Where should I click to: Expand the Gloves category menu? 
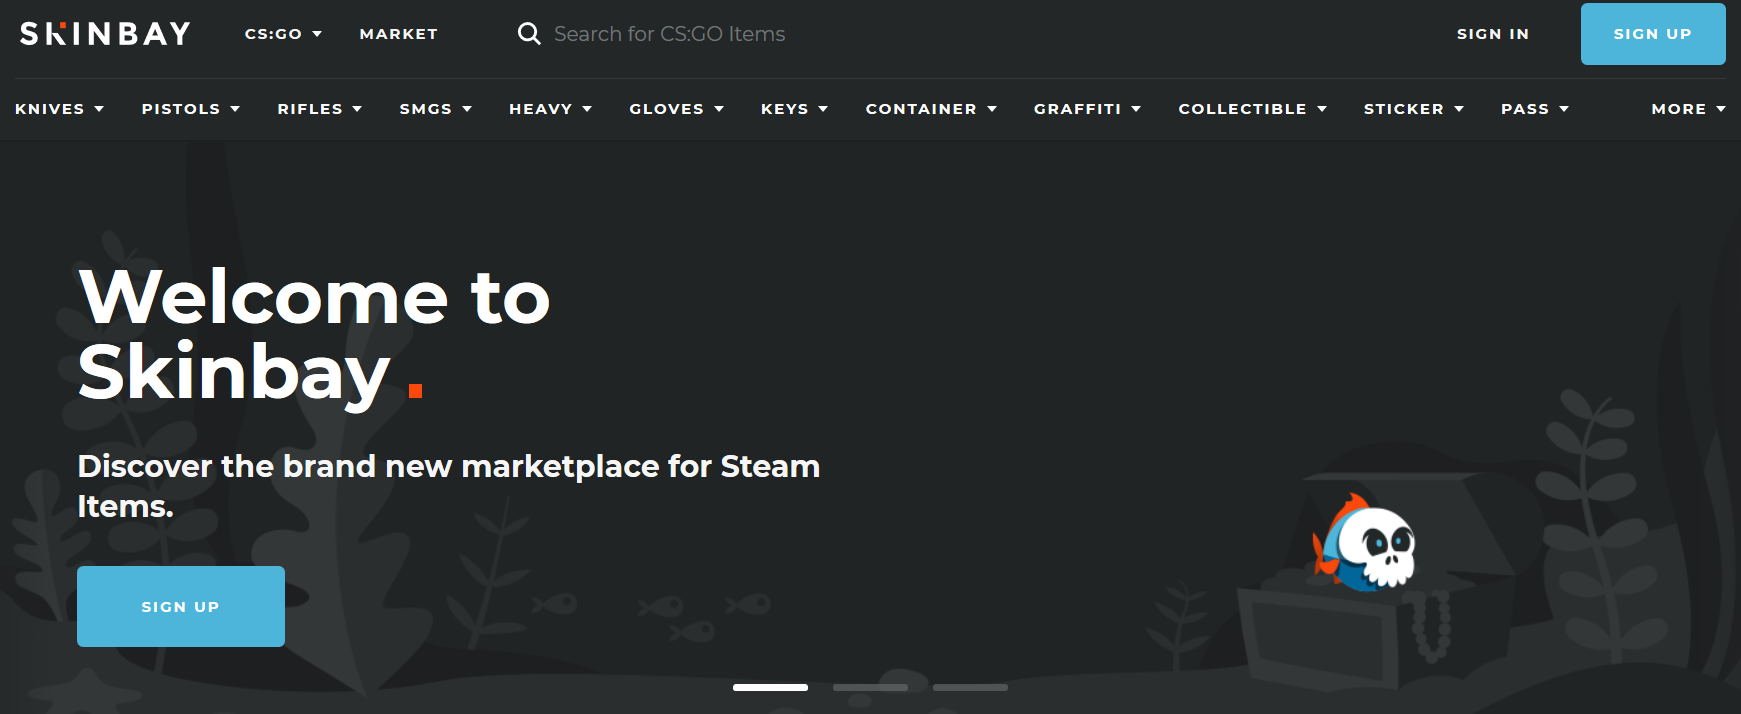click(676, 109)
